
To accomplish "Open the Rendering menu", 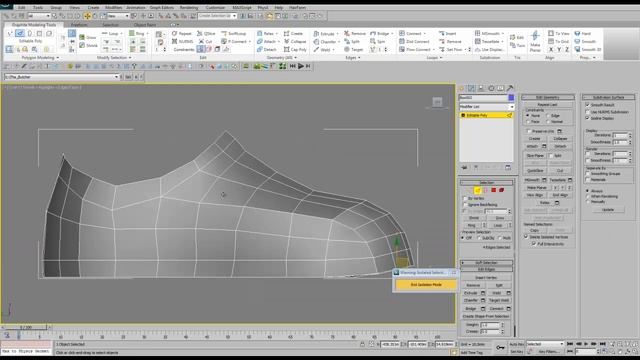I will click(x=189, y=7).
